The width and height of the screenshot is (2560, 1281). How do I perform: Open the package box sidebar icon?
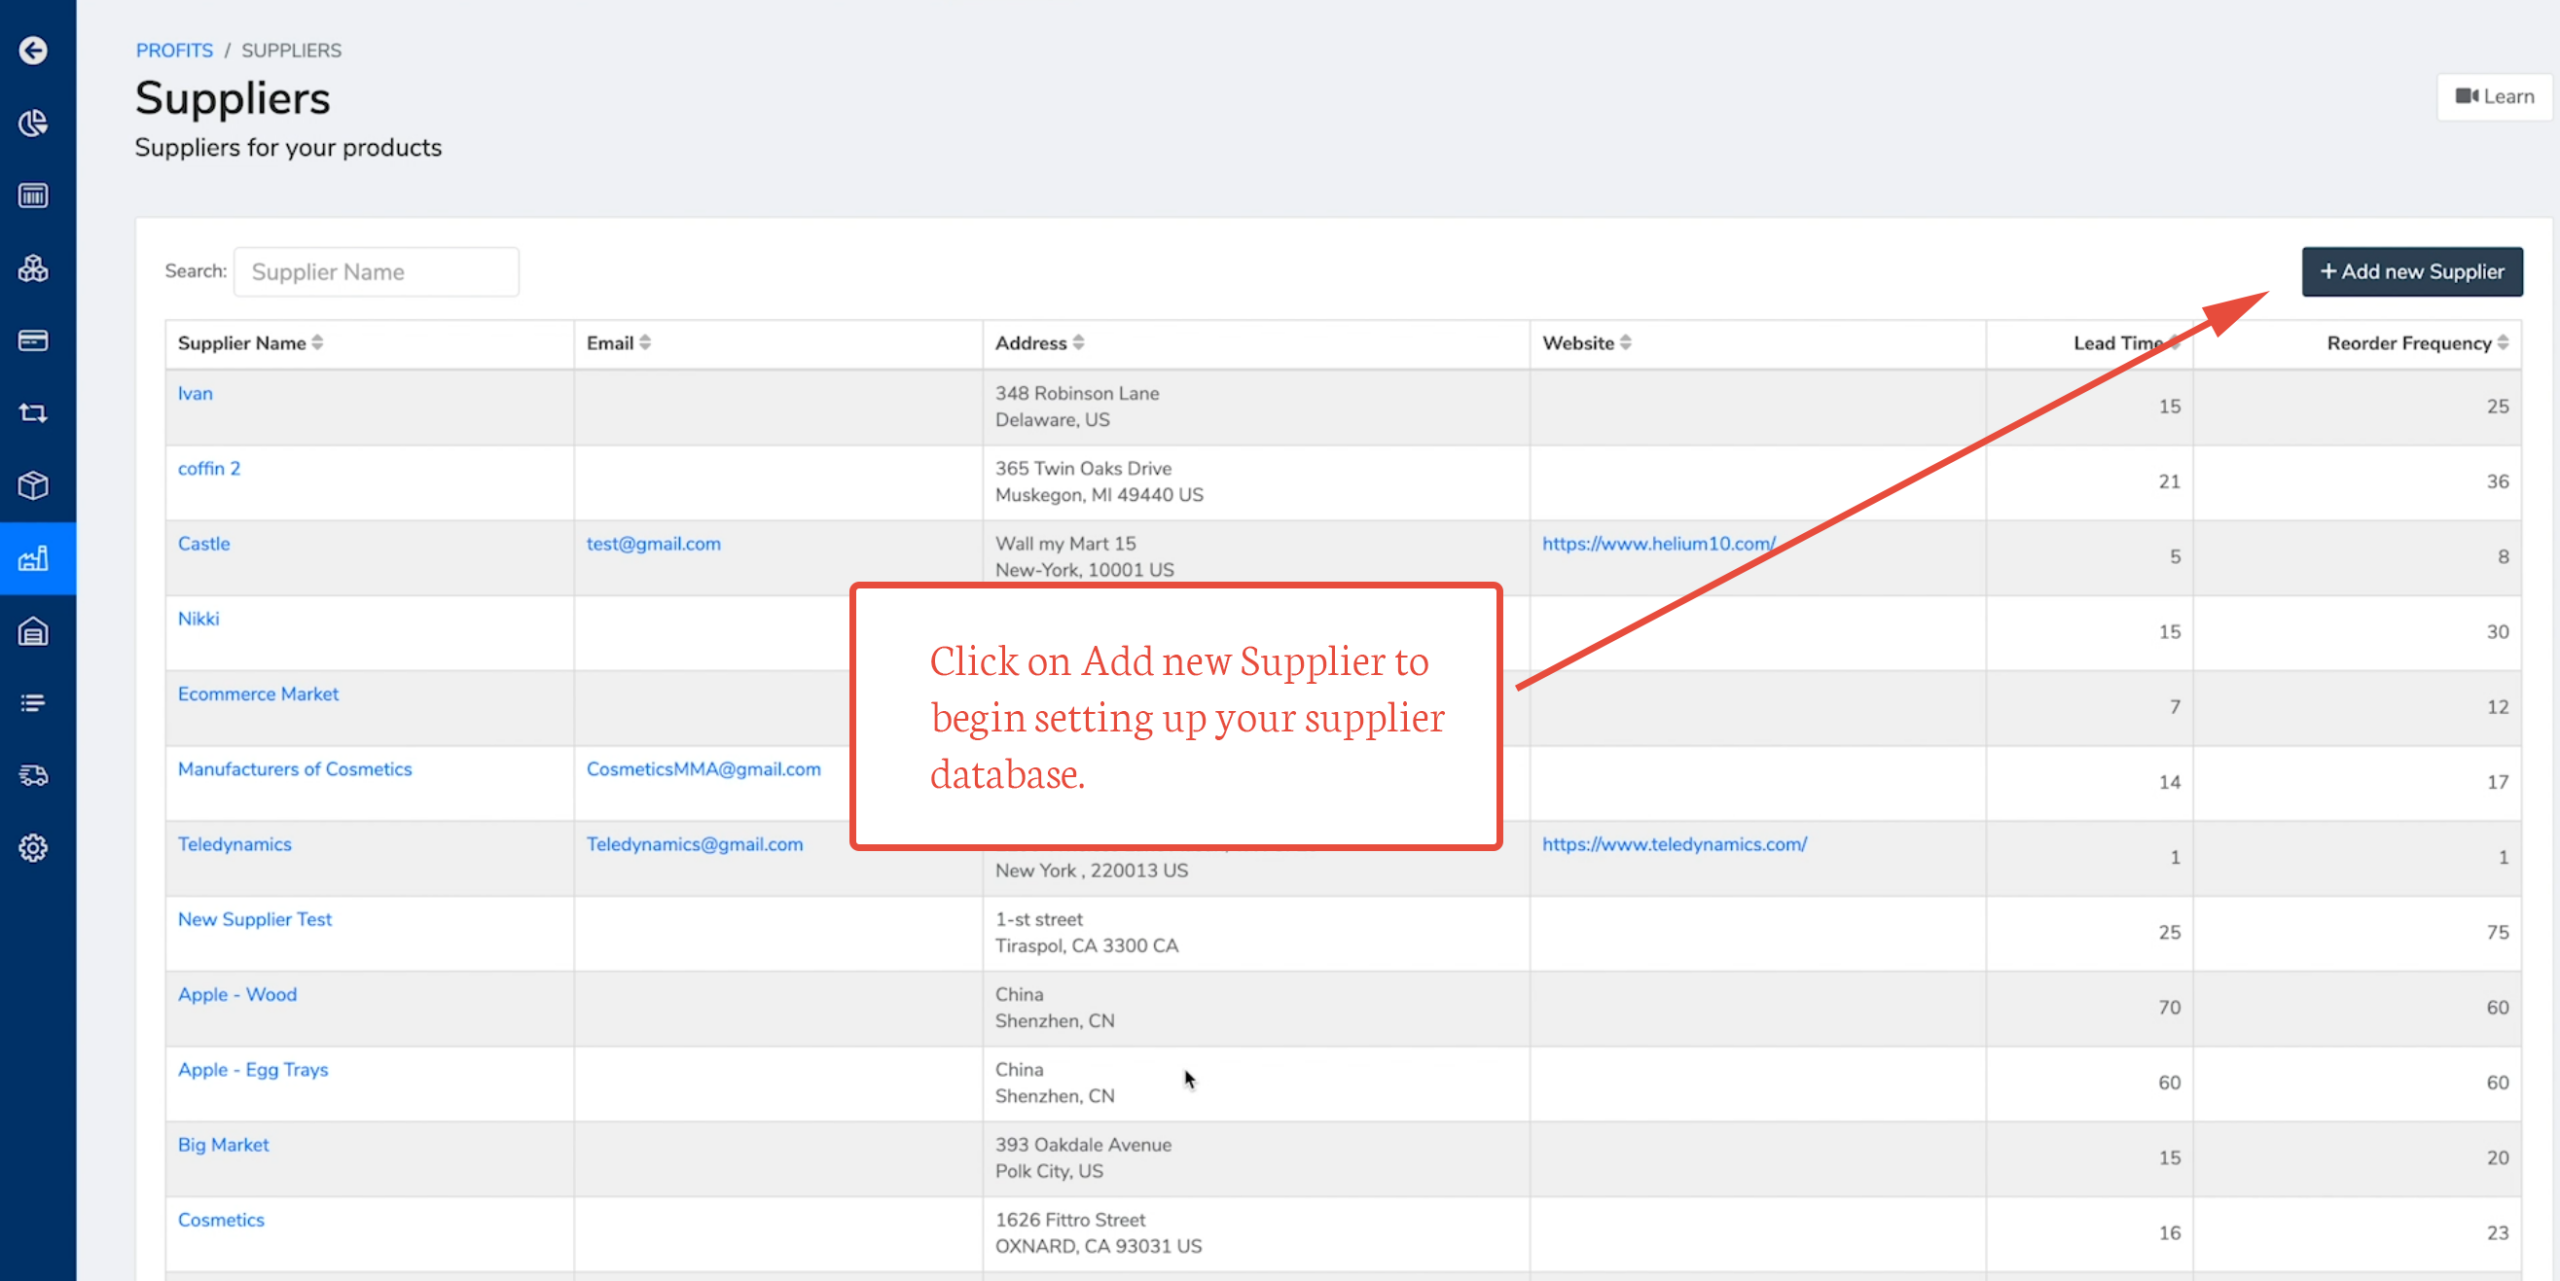click(x=33, y=486)
